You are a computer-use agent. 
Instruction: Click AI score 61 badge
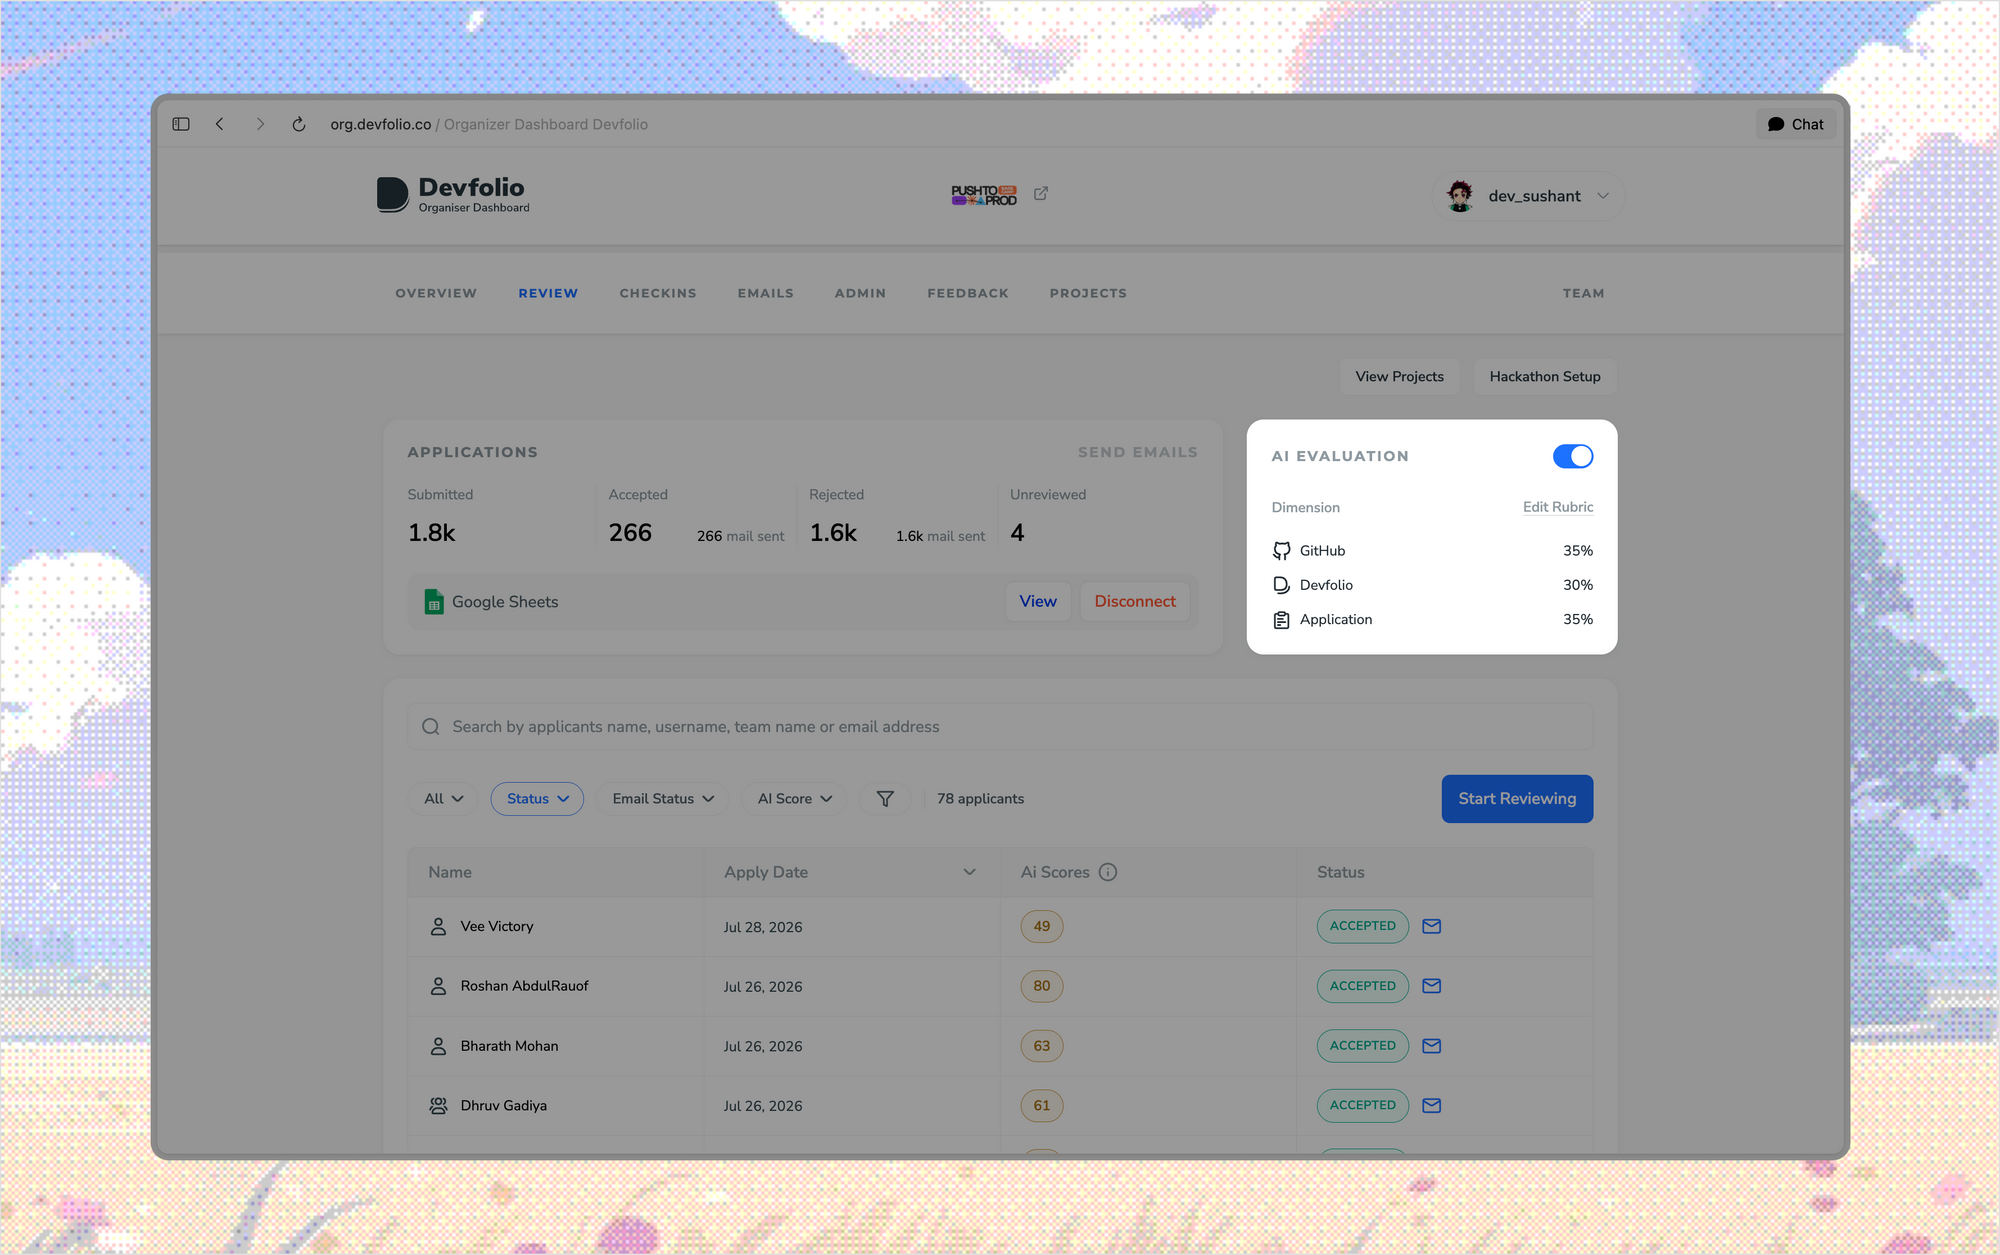point(1042,1105)
